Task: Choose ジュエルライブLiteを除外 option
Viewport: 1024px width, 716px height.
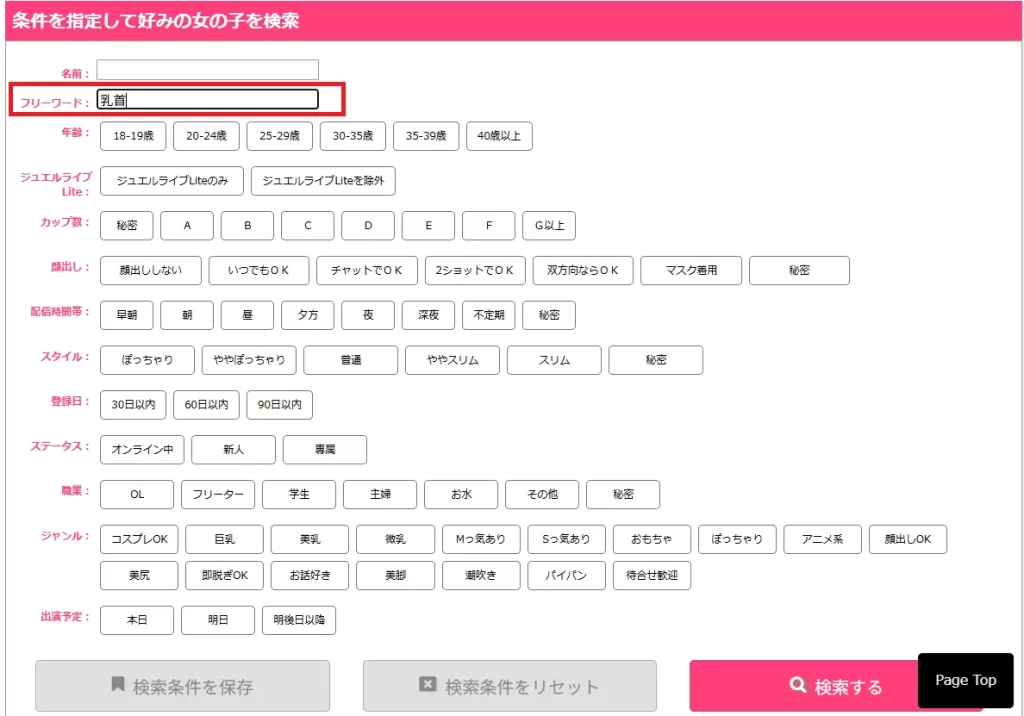Action: click(x=323, y=181)
